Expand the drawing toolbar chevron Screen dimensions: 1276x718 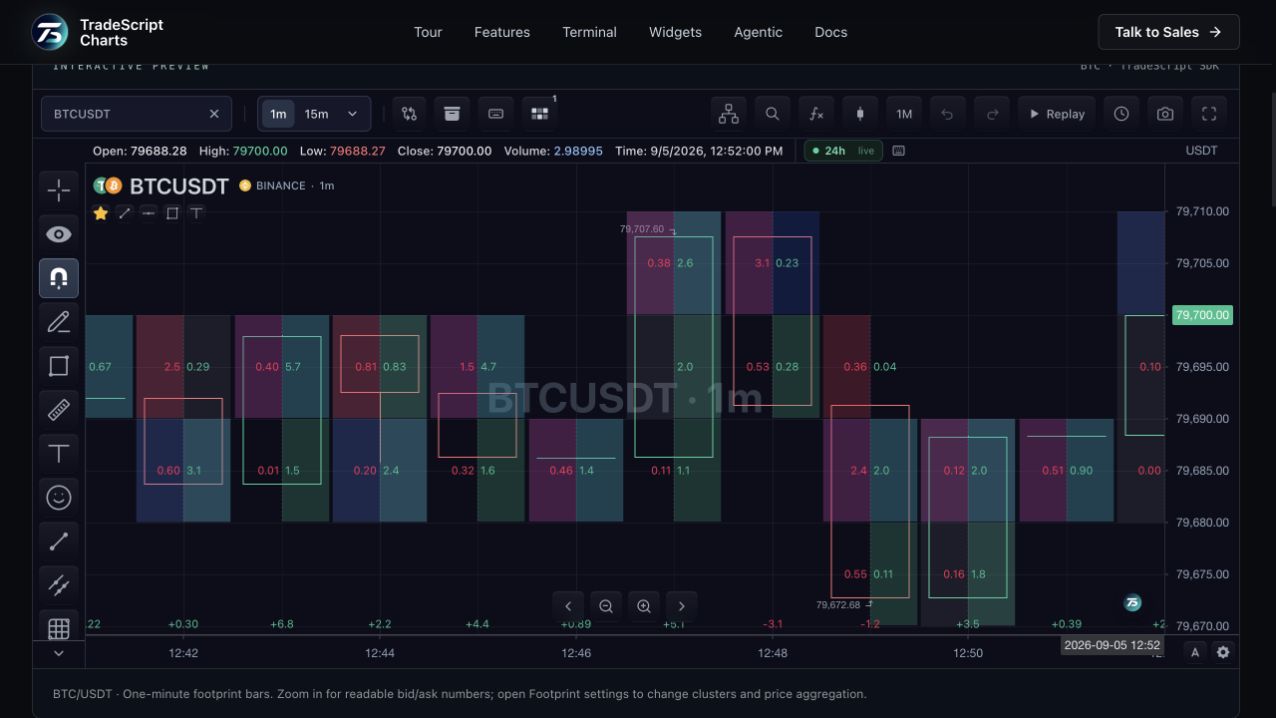click(x=59, y=653)
